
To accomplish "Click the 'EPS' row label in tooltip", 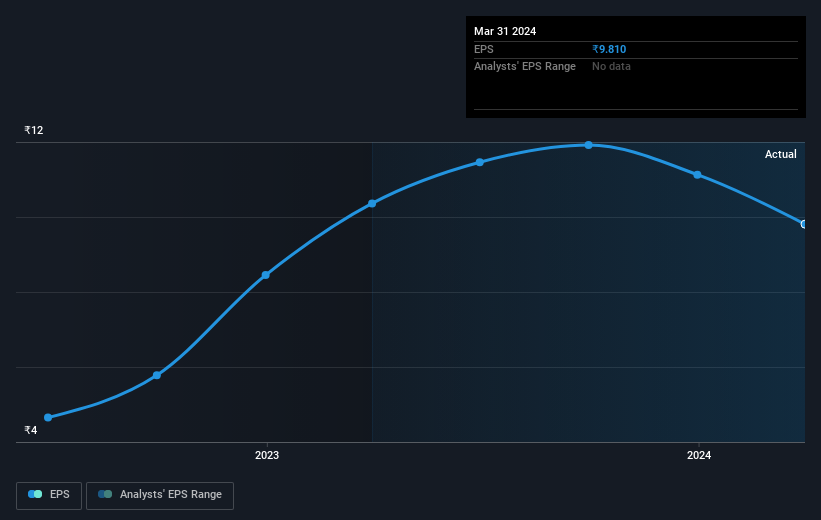I will pyautogui.click(x=484, y=49).
